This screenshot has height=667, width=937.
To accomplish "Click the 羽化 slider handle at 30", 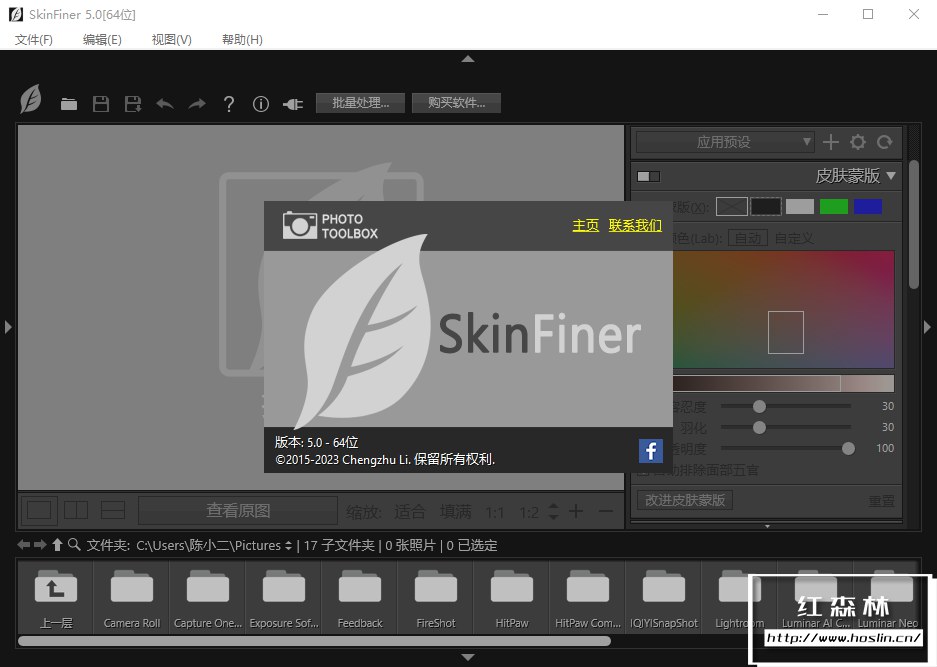I will coord(759,427).
